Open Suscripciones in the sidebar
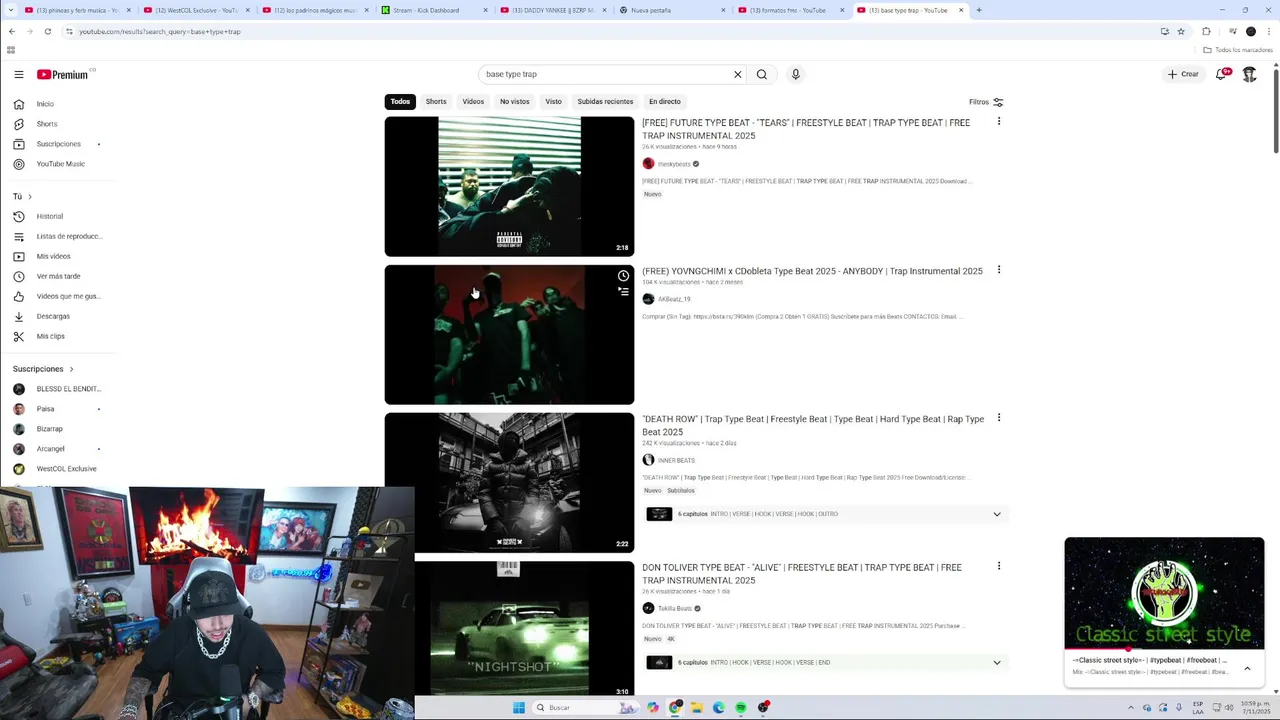The width and height of the screenshot is (1280, 720). coord(60,144)
